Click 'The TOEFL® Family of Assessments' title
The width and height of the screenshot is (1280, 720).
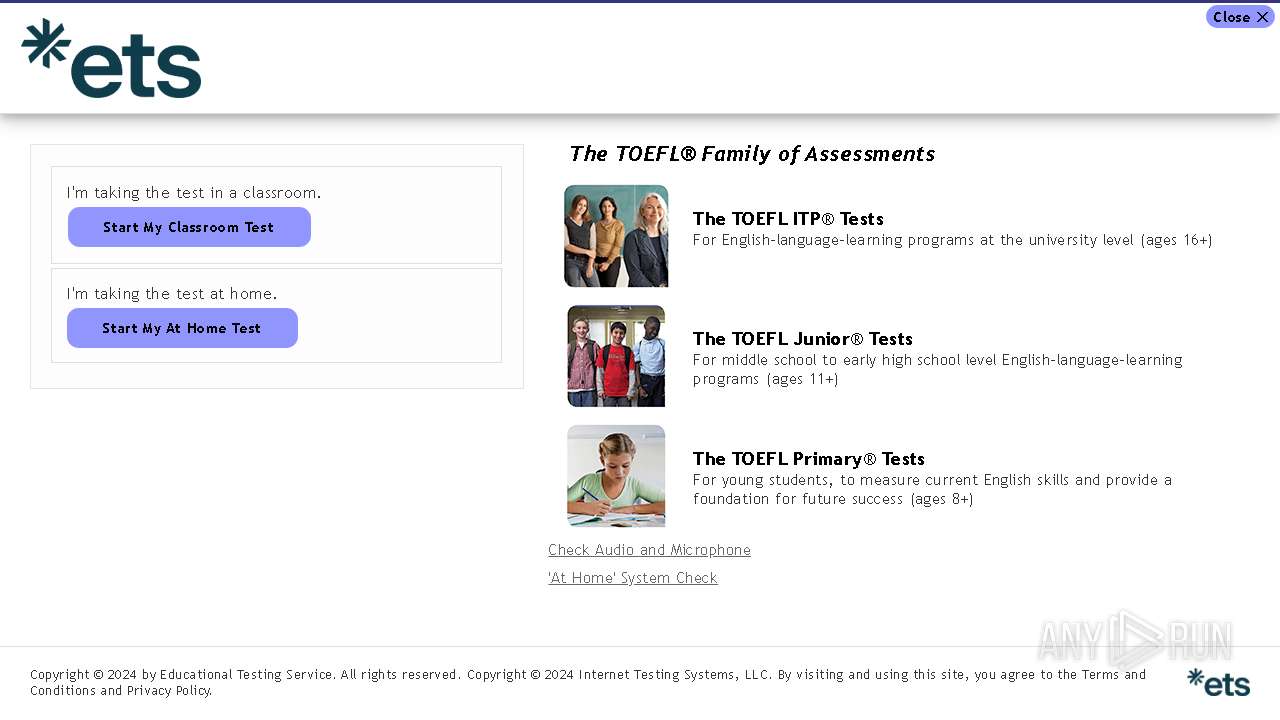coord(752,154)
